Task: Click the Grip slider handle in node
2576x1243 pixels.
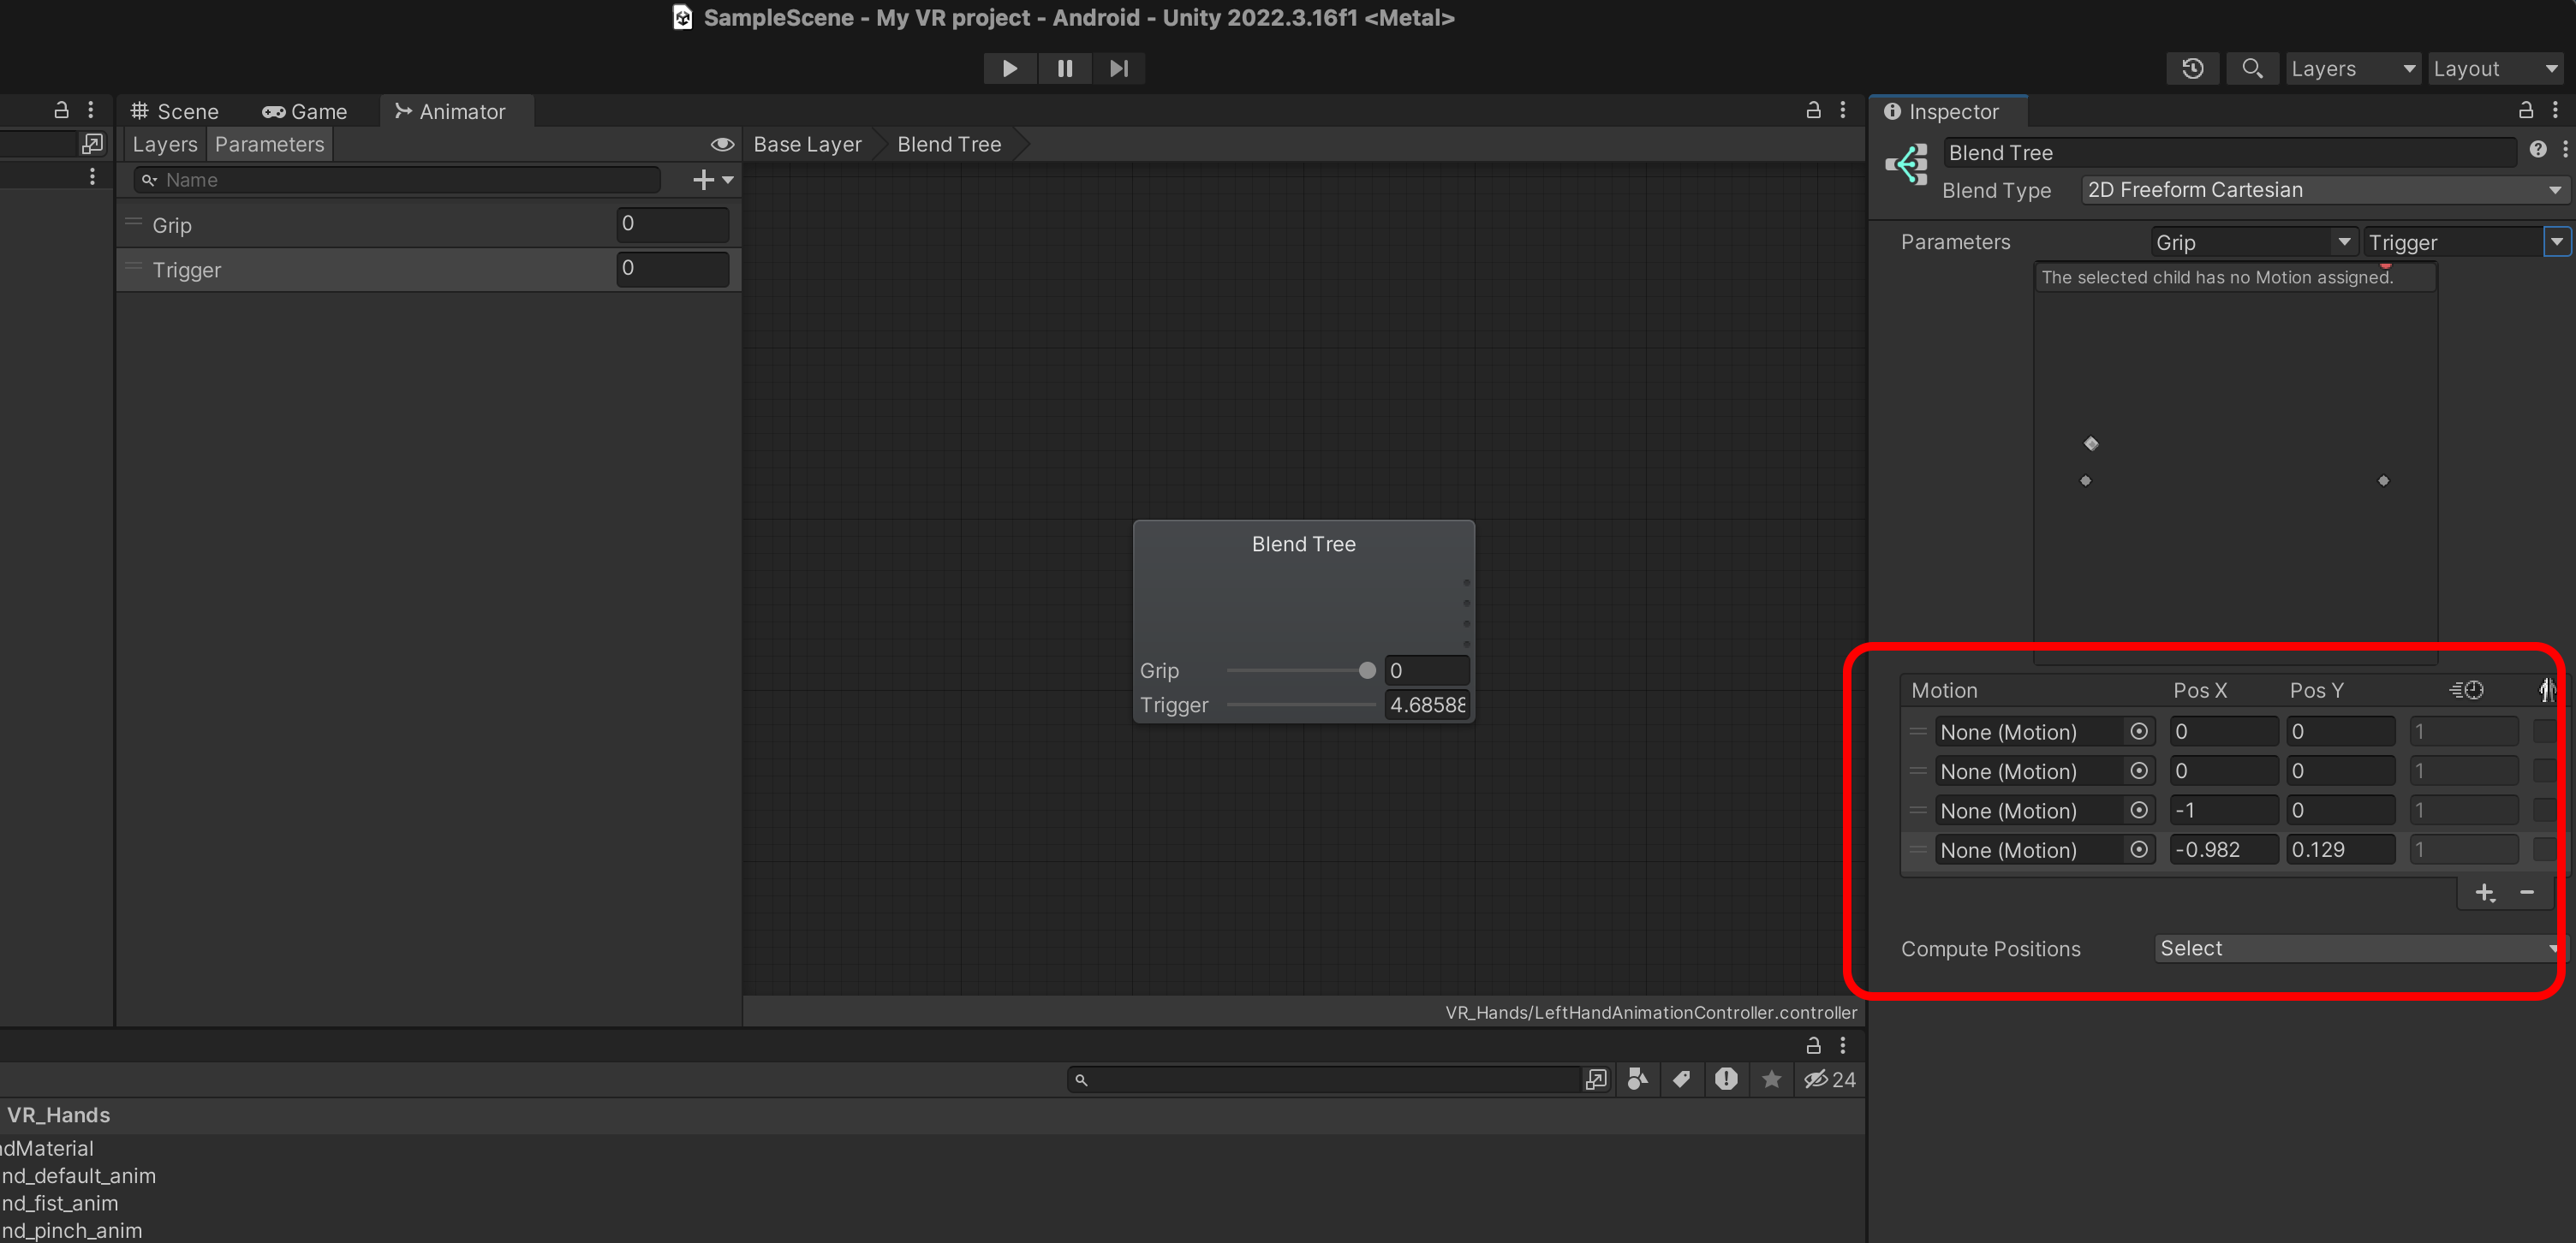Action: (x=1366, y=671)
